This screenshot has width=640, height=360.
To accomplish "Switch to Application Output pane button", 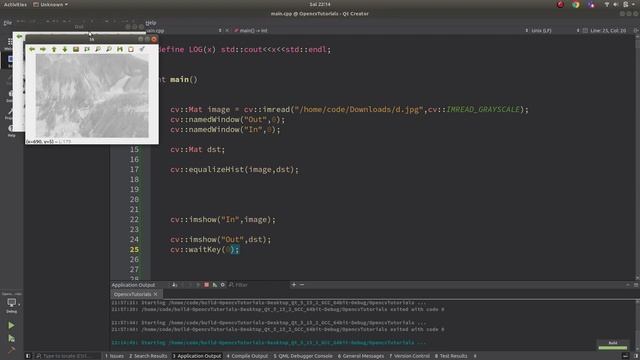I will coord(197,356).
